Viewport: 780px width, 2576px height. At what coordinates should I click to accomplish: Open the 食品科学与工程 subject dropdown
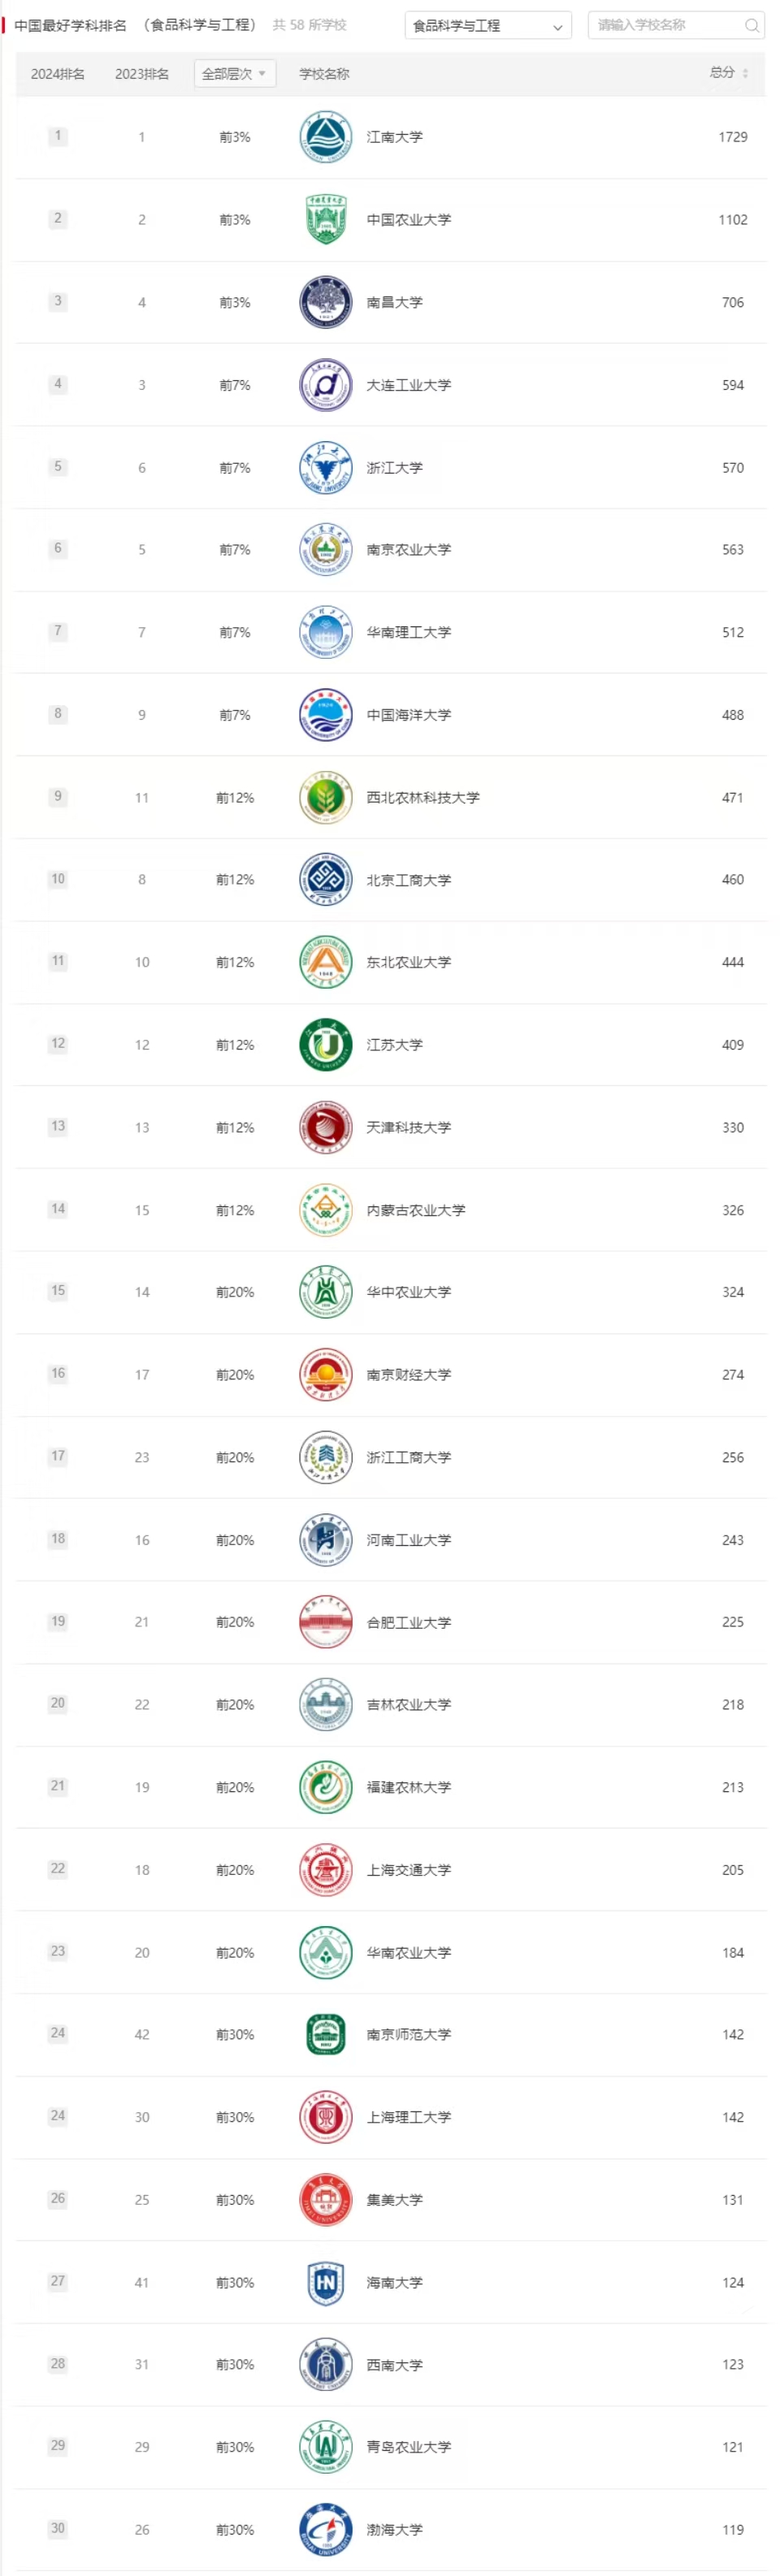tap(487, 26)
